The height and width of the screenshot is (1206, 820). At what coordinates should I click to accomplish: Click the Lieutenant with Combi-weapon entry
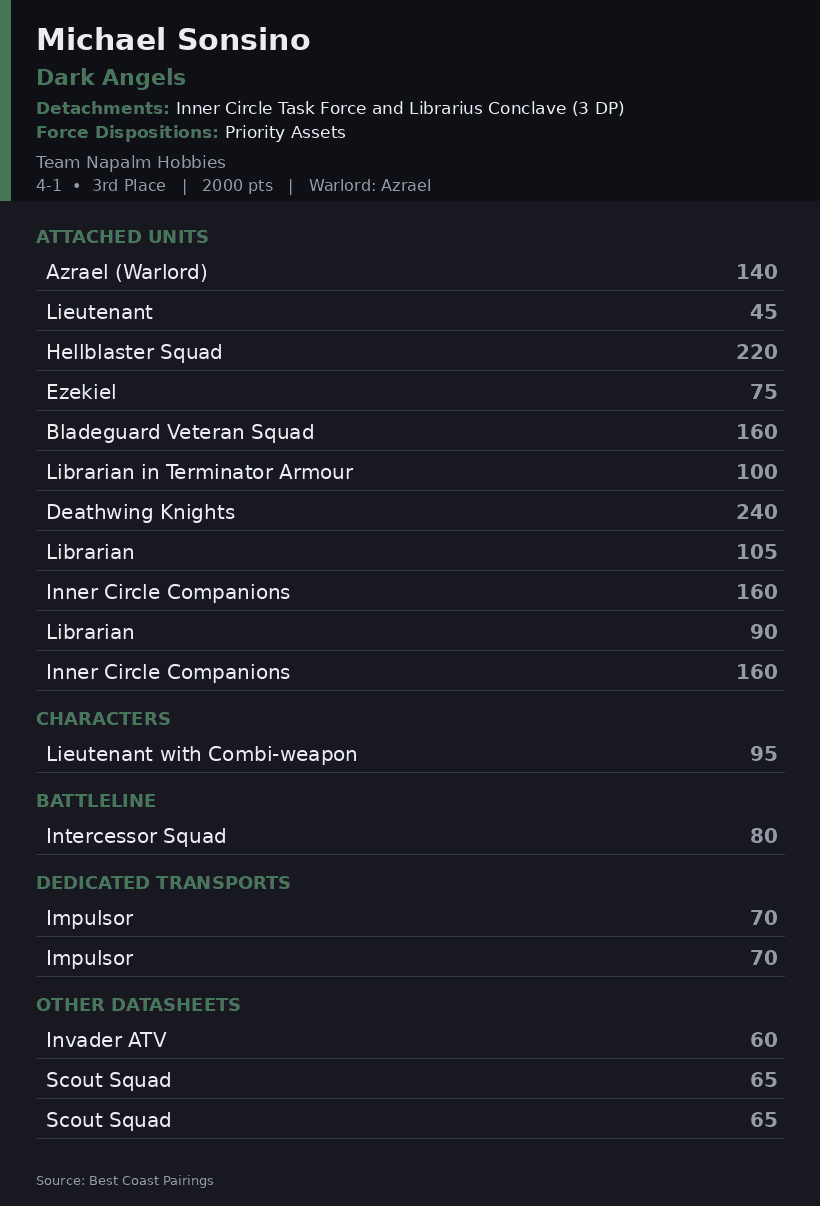coord(410,754)
